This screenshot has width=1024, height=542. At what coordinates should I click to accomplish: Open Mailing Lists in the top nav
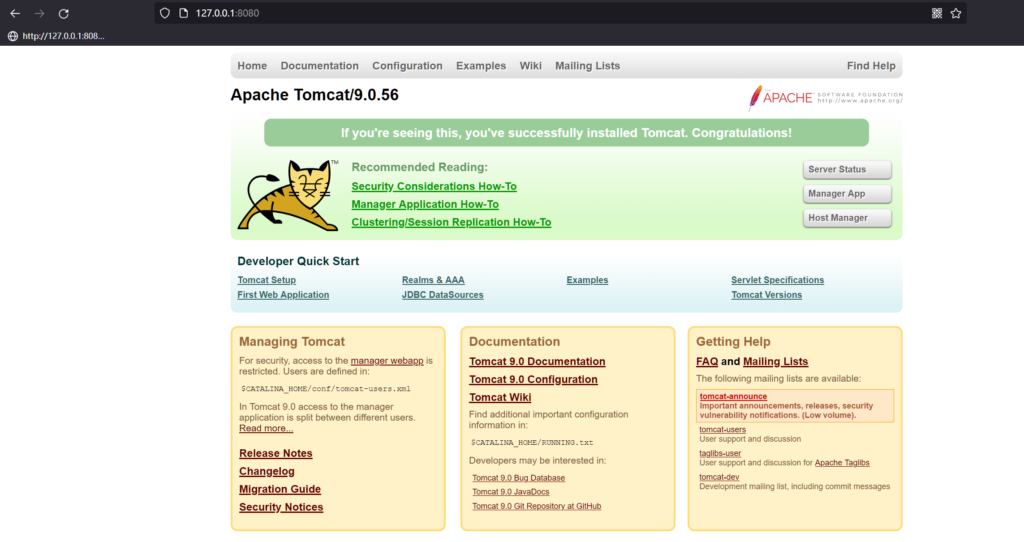587,66
